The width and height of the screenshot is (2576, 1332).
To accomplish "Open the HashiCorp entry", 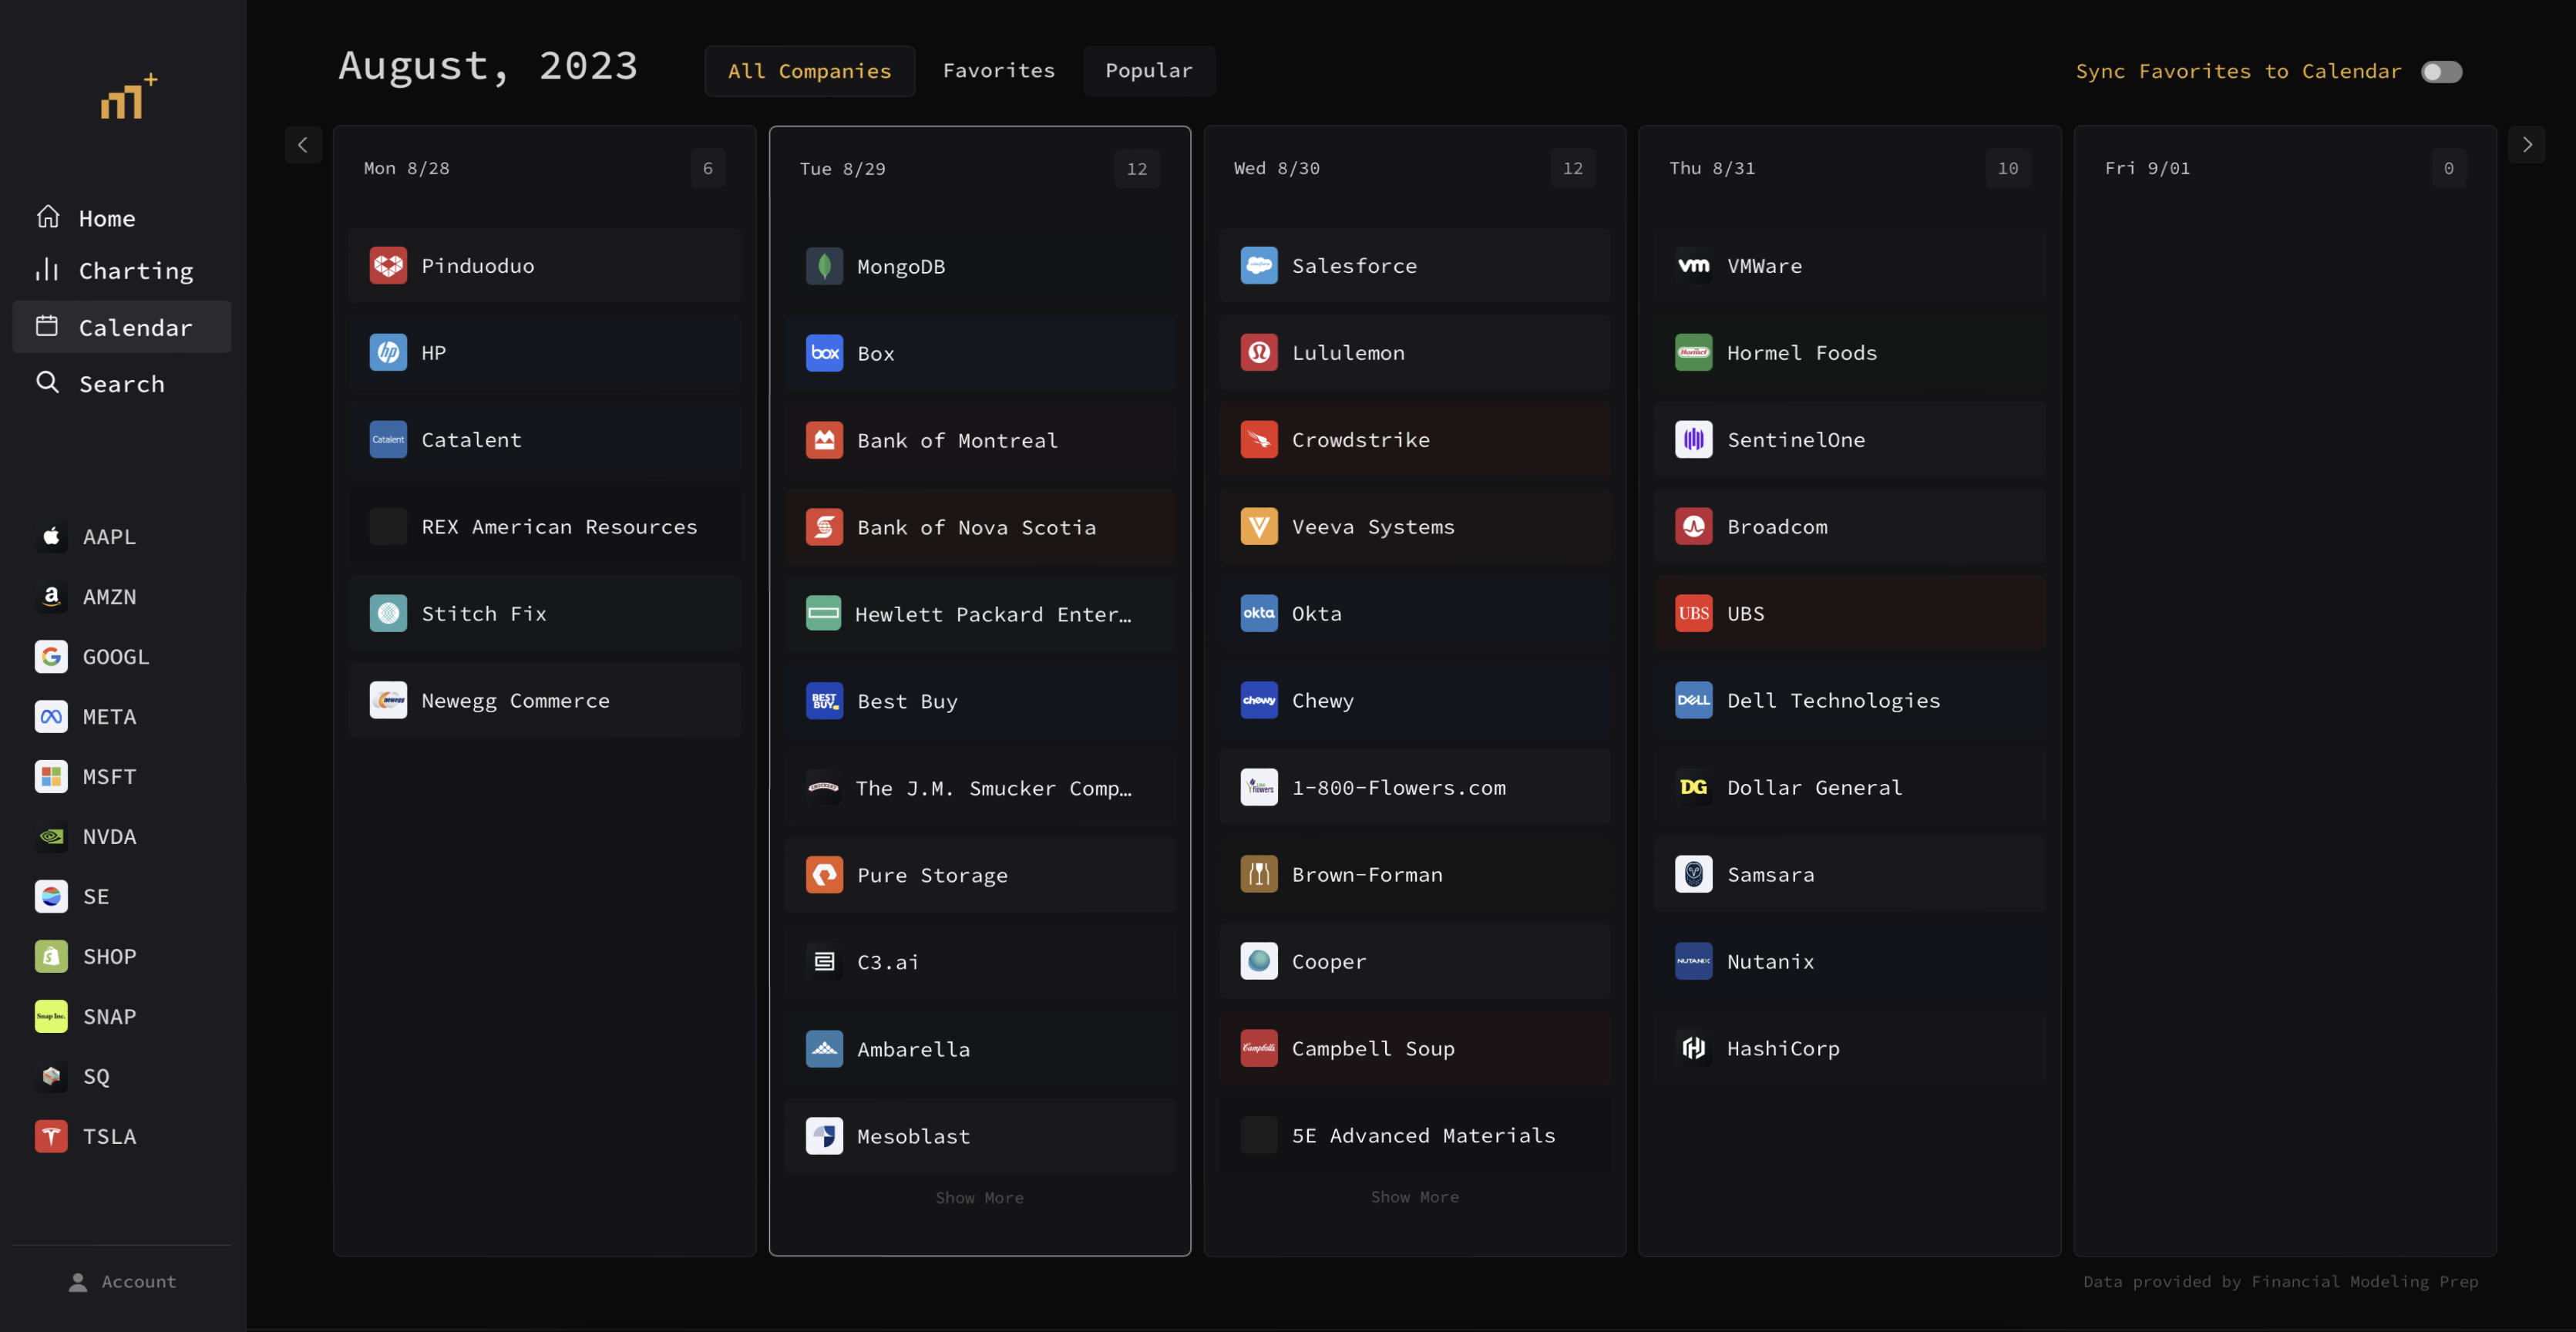I will tap(1850, 1049).
